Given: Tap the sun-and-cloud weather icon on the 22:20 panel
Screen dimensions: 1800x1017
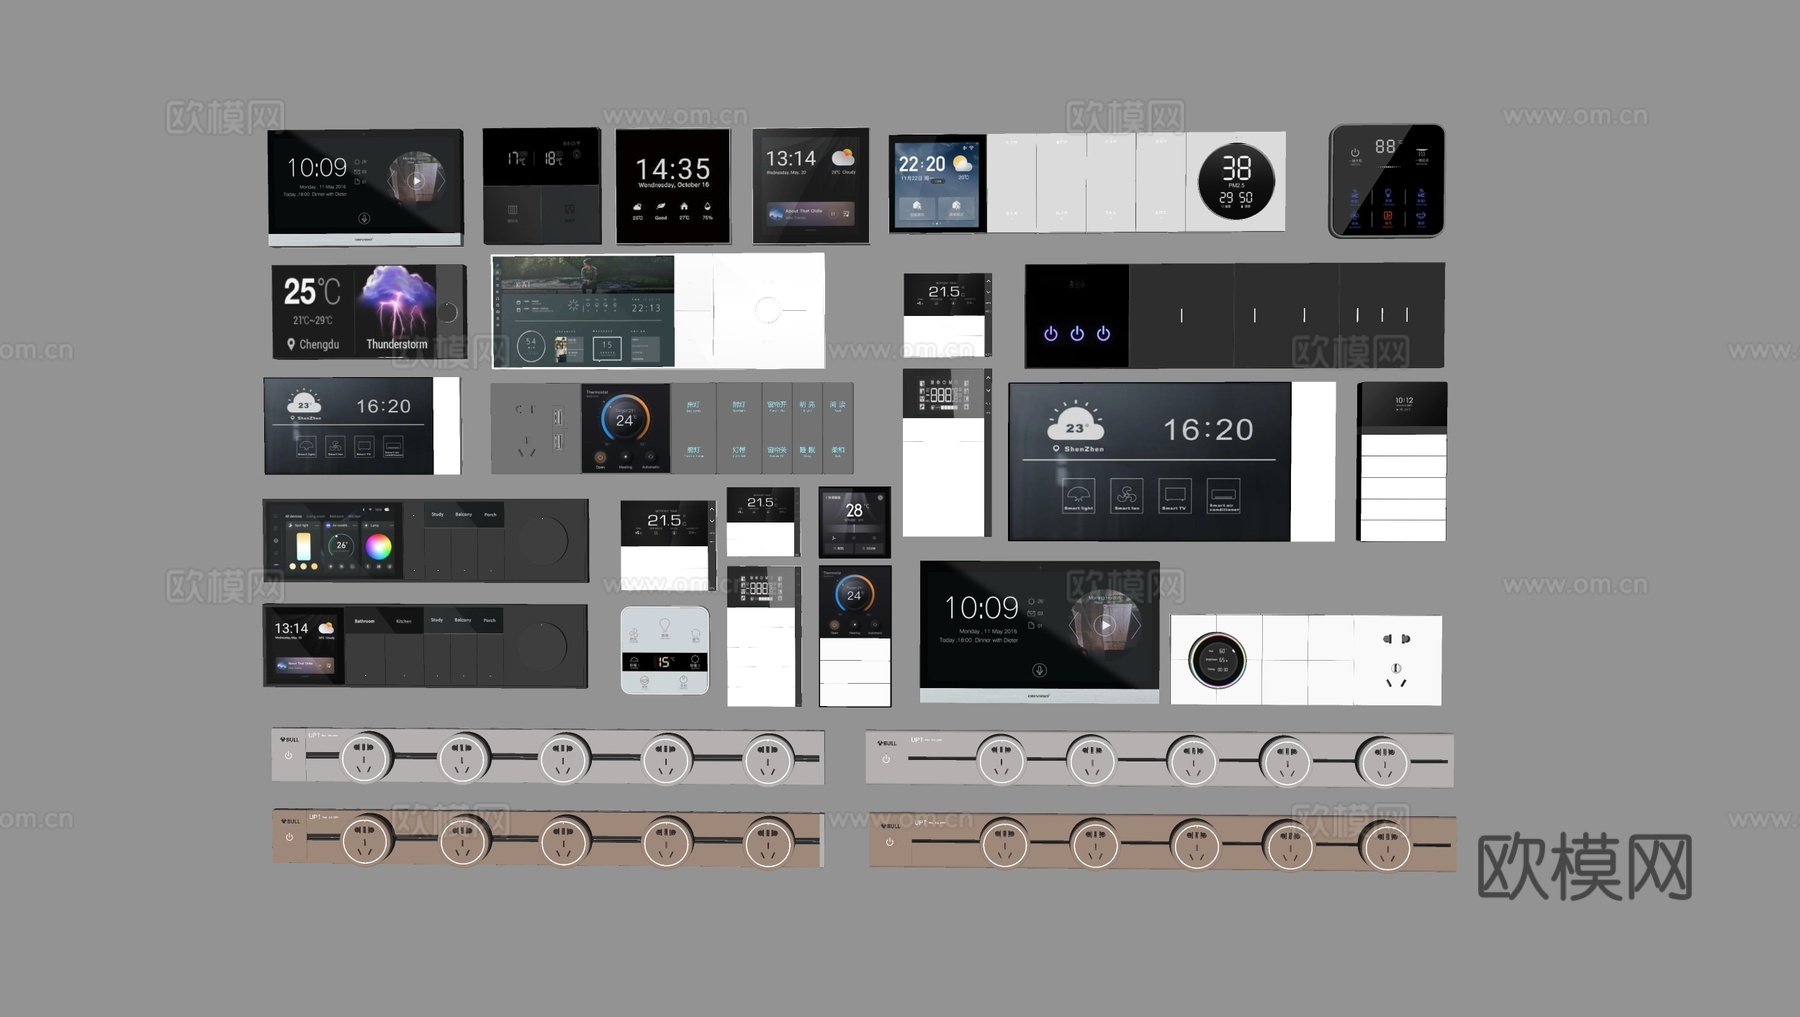Looking at the screenshot, I should [x=962, y=162].
